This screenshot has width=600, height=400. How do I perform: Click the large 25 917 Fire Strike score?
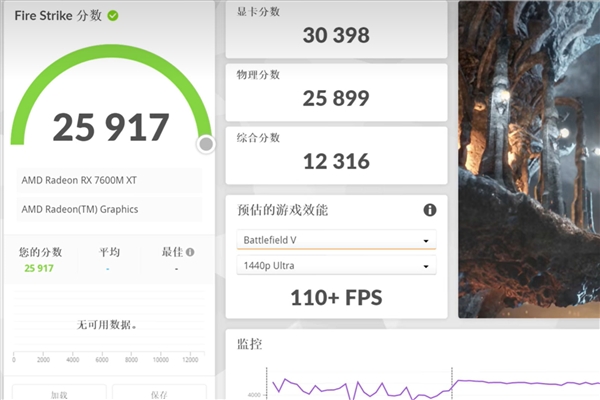[110, 127]
